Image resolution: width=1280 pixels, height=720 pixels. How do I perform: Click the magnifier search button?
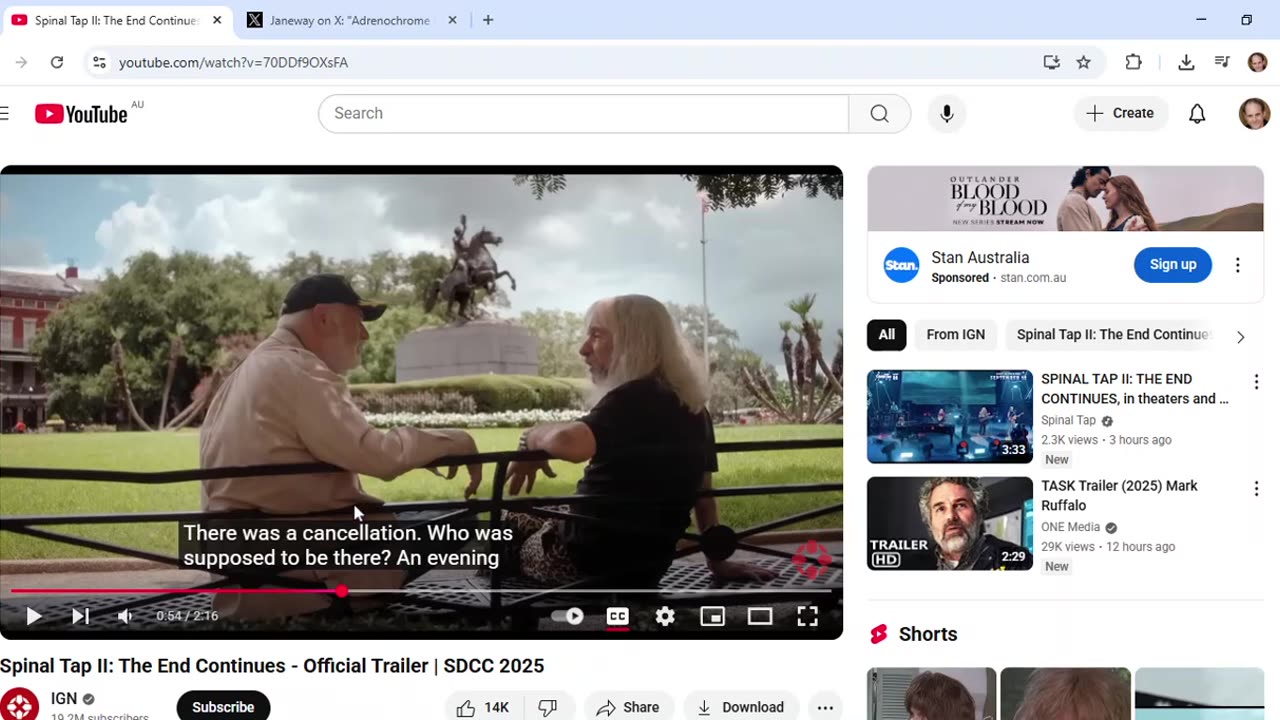879,113
